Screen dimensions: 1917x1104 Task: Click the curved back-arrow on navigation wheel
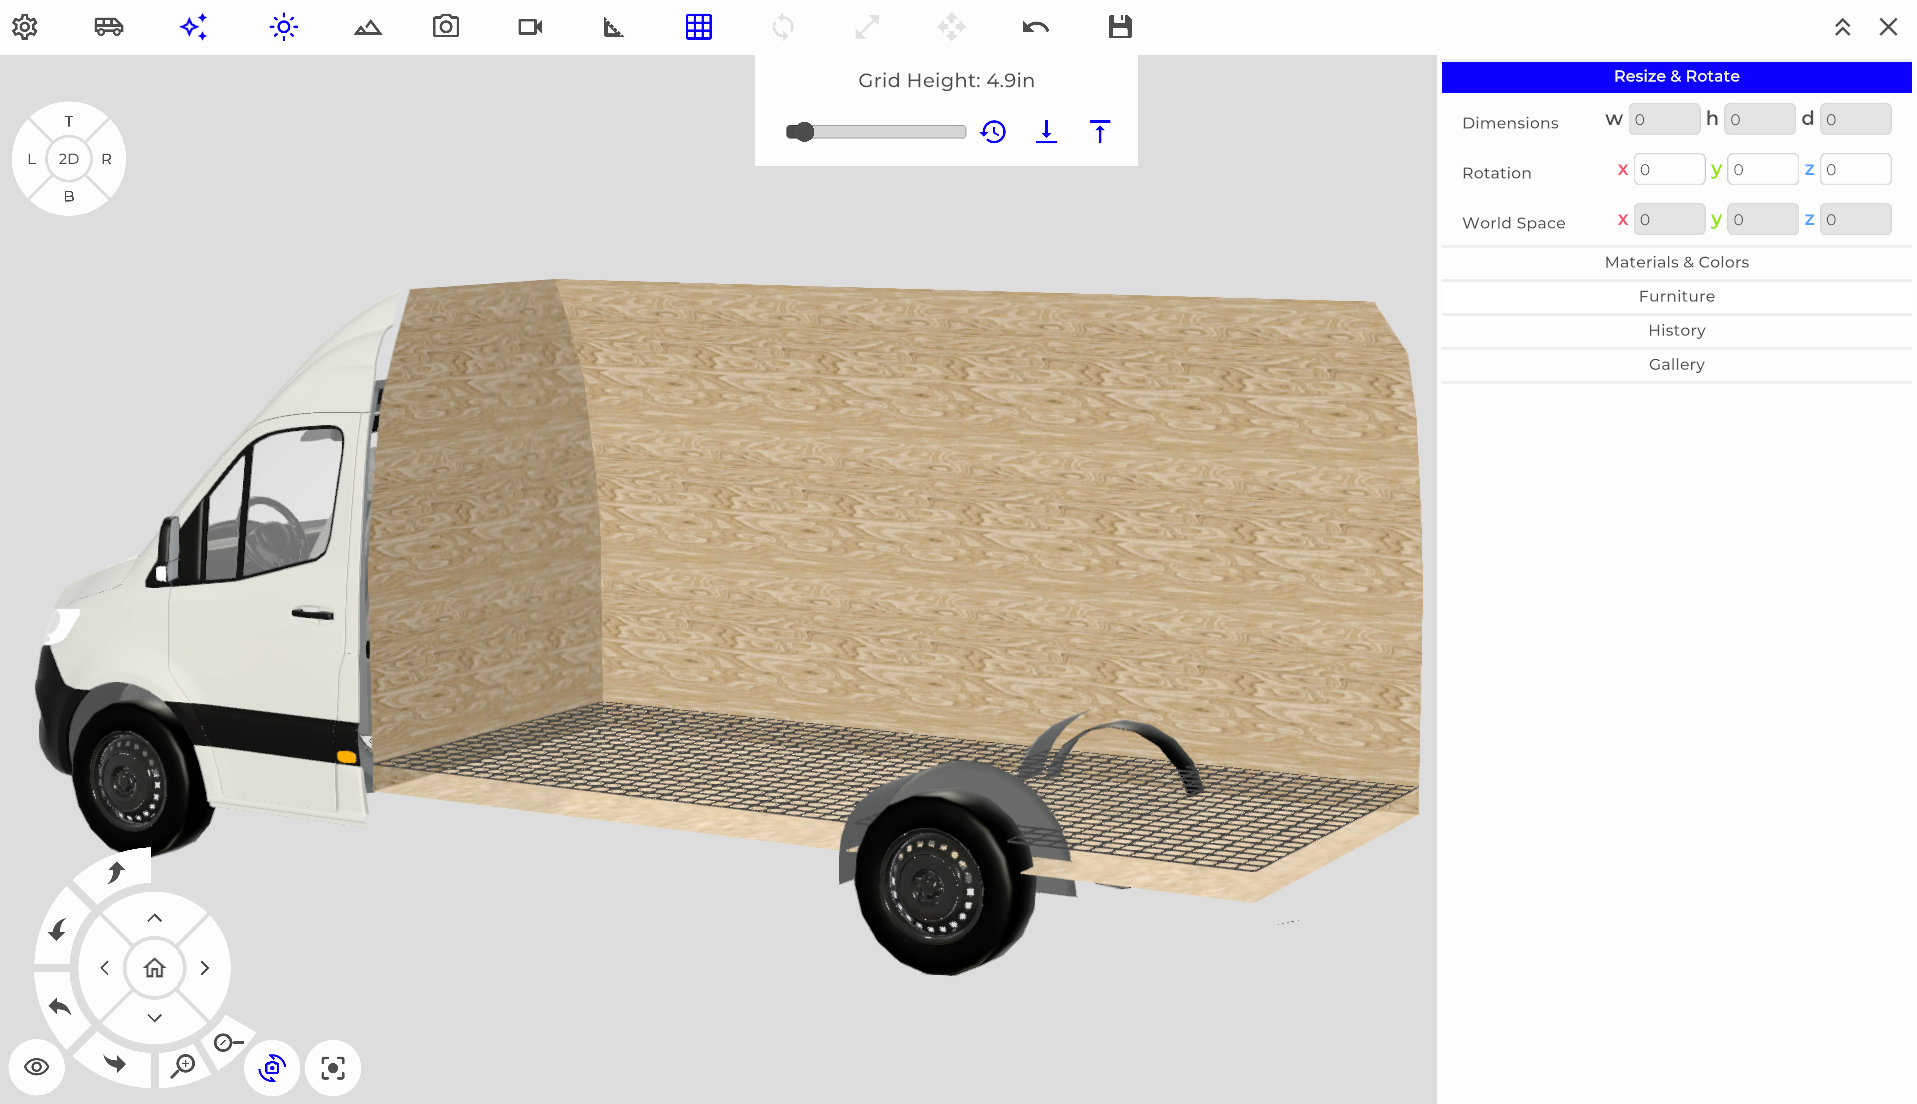coord(60,1006)
